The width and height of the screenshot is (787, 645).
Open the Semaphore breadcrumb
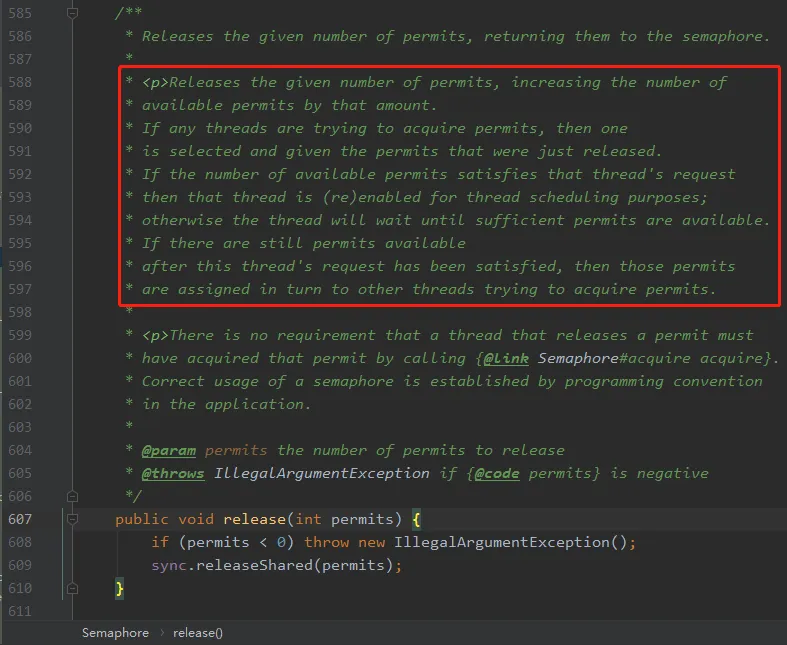click(115, 633)
